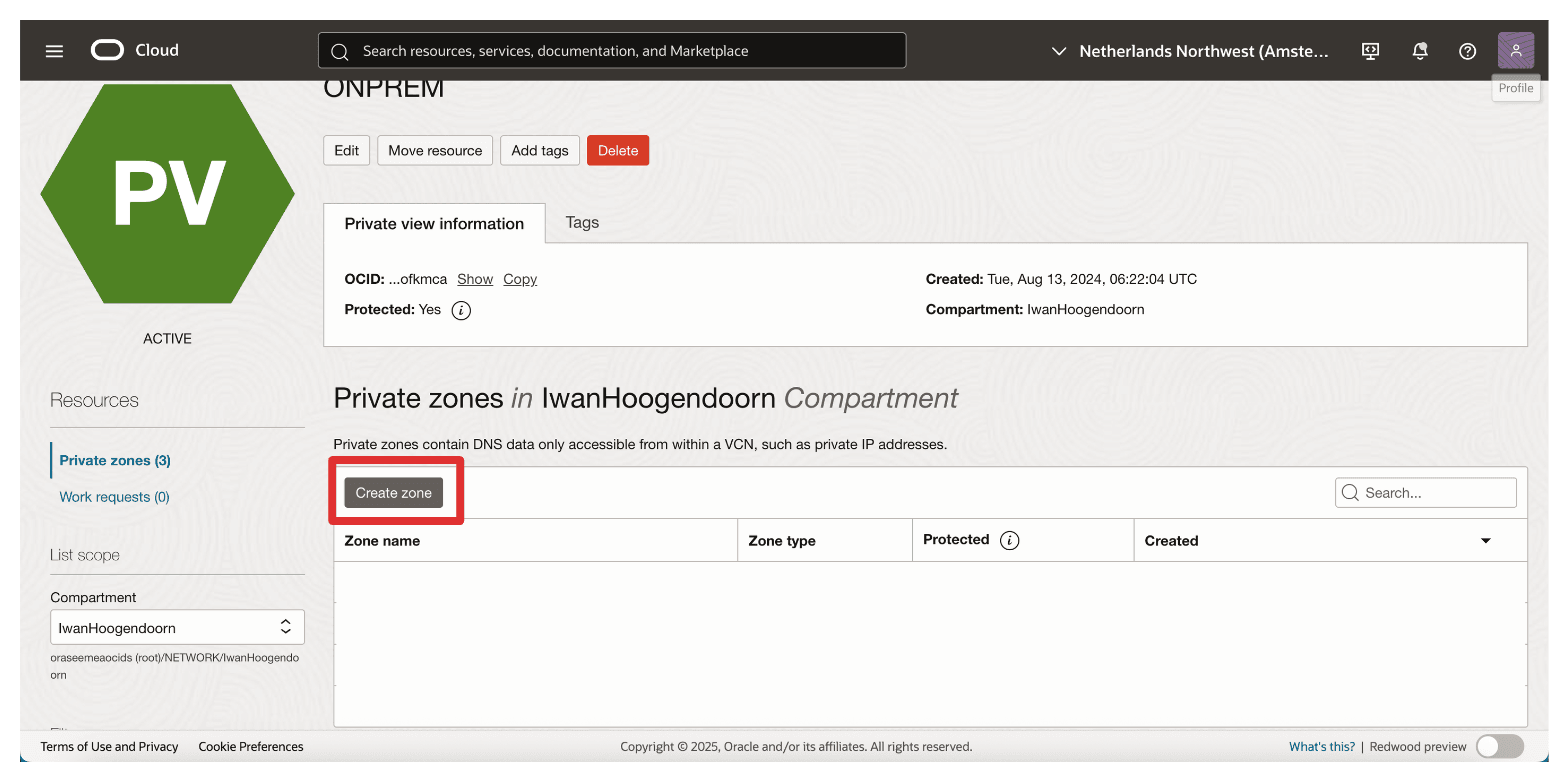Open the What's this? link
Image resolution: width=1568 pixels, height=782 pixels.
[x=1322, y=747]
